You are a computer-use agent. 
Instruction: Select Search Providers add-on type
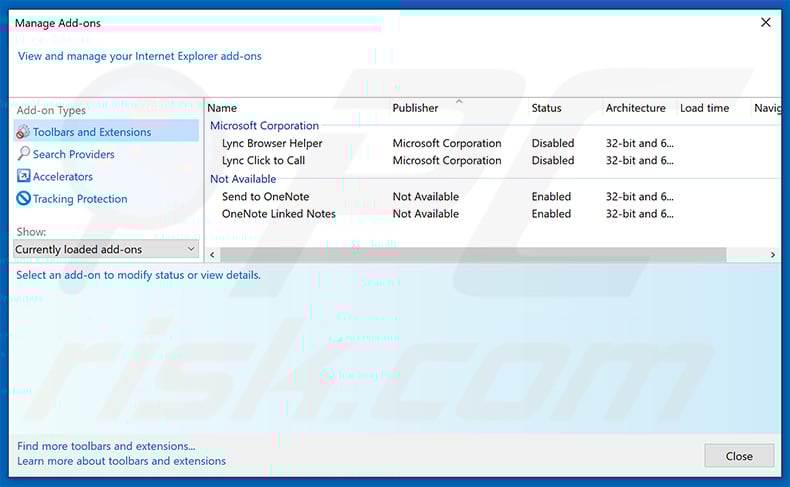[x=74, y=154]
